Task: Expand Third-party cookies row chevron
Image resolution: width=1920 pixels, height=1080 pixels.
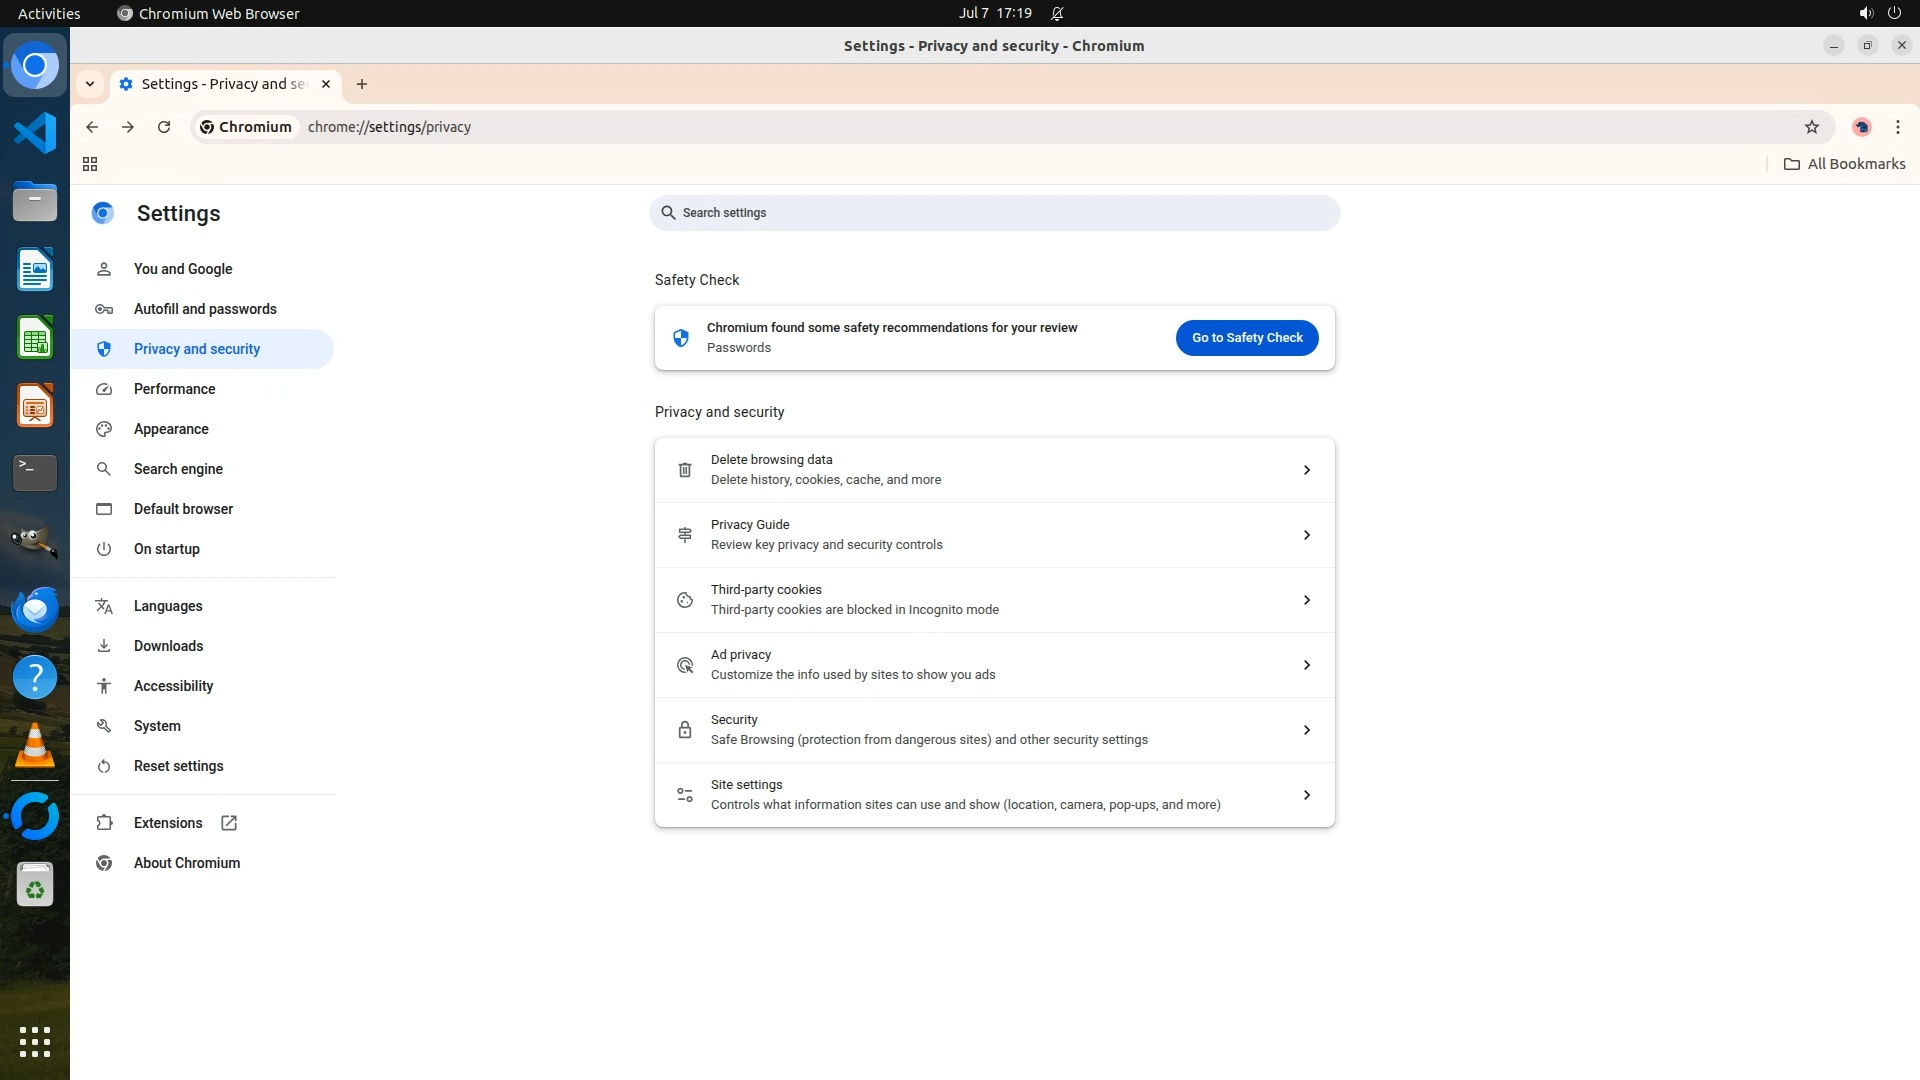Action: coord(1306,600)
